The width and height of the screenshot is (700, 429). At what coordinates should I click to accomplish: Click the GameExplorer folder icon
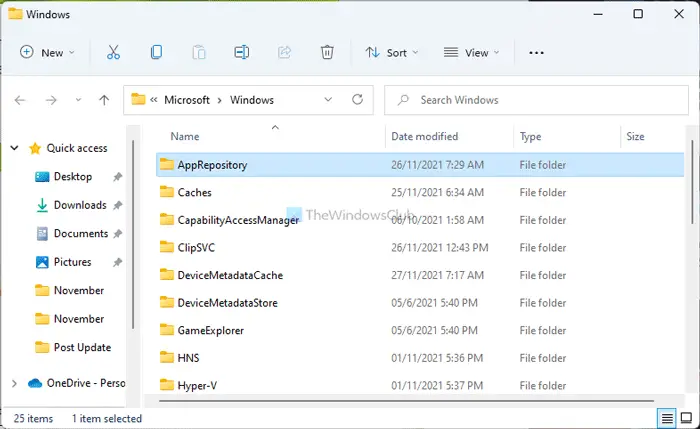pos(167,330)
